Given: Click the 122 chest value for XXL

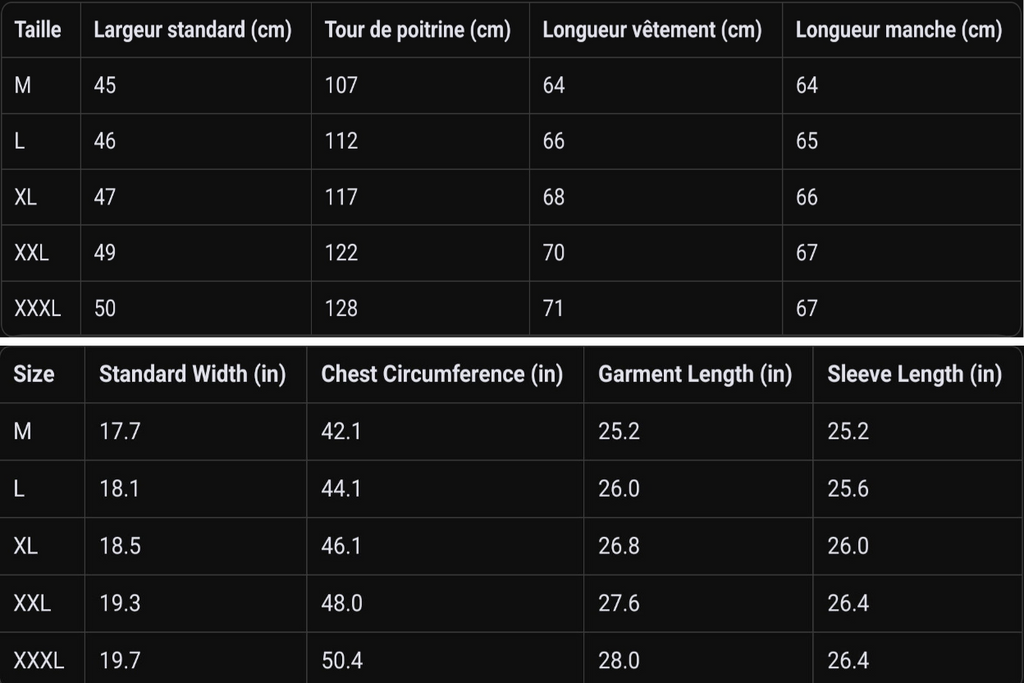Looking at the screenshot, I should click(x=342, y=253).
